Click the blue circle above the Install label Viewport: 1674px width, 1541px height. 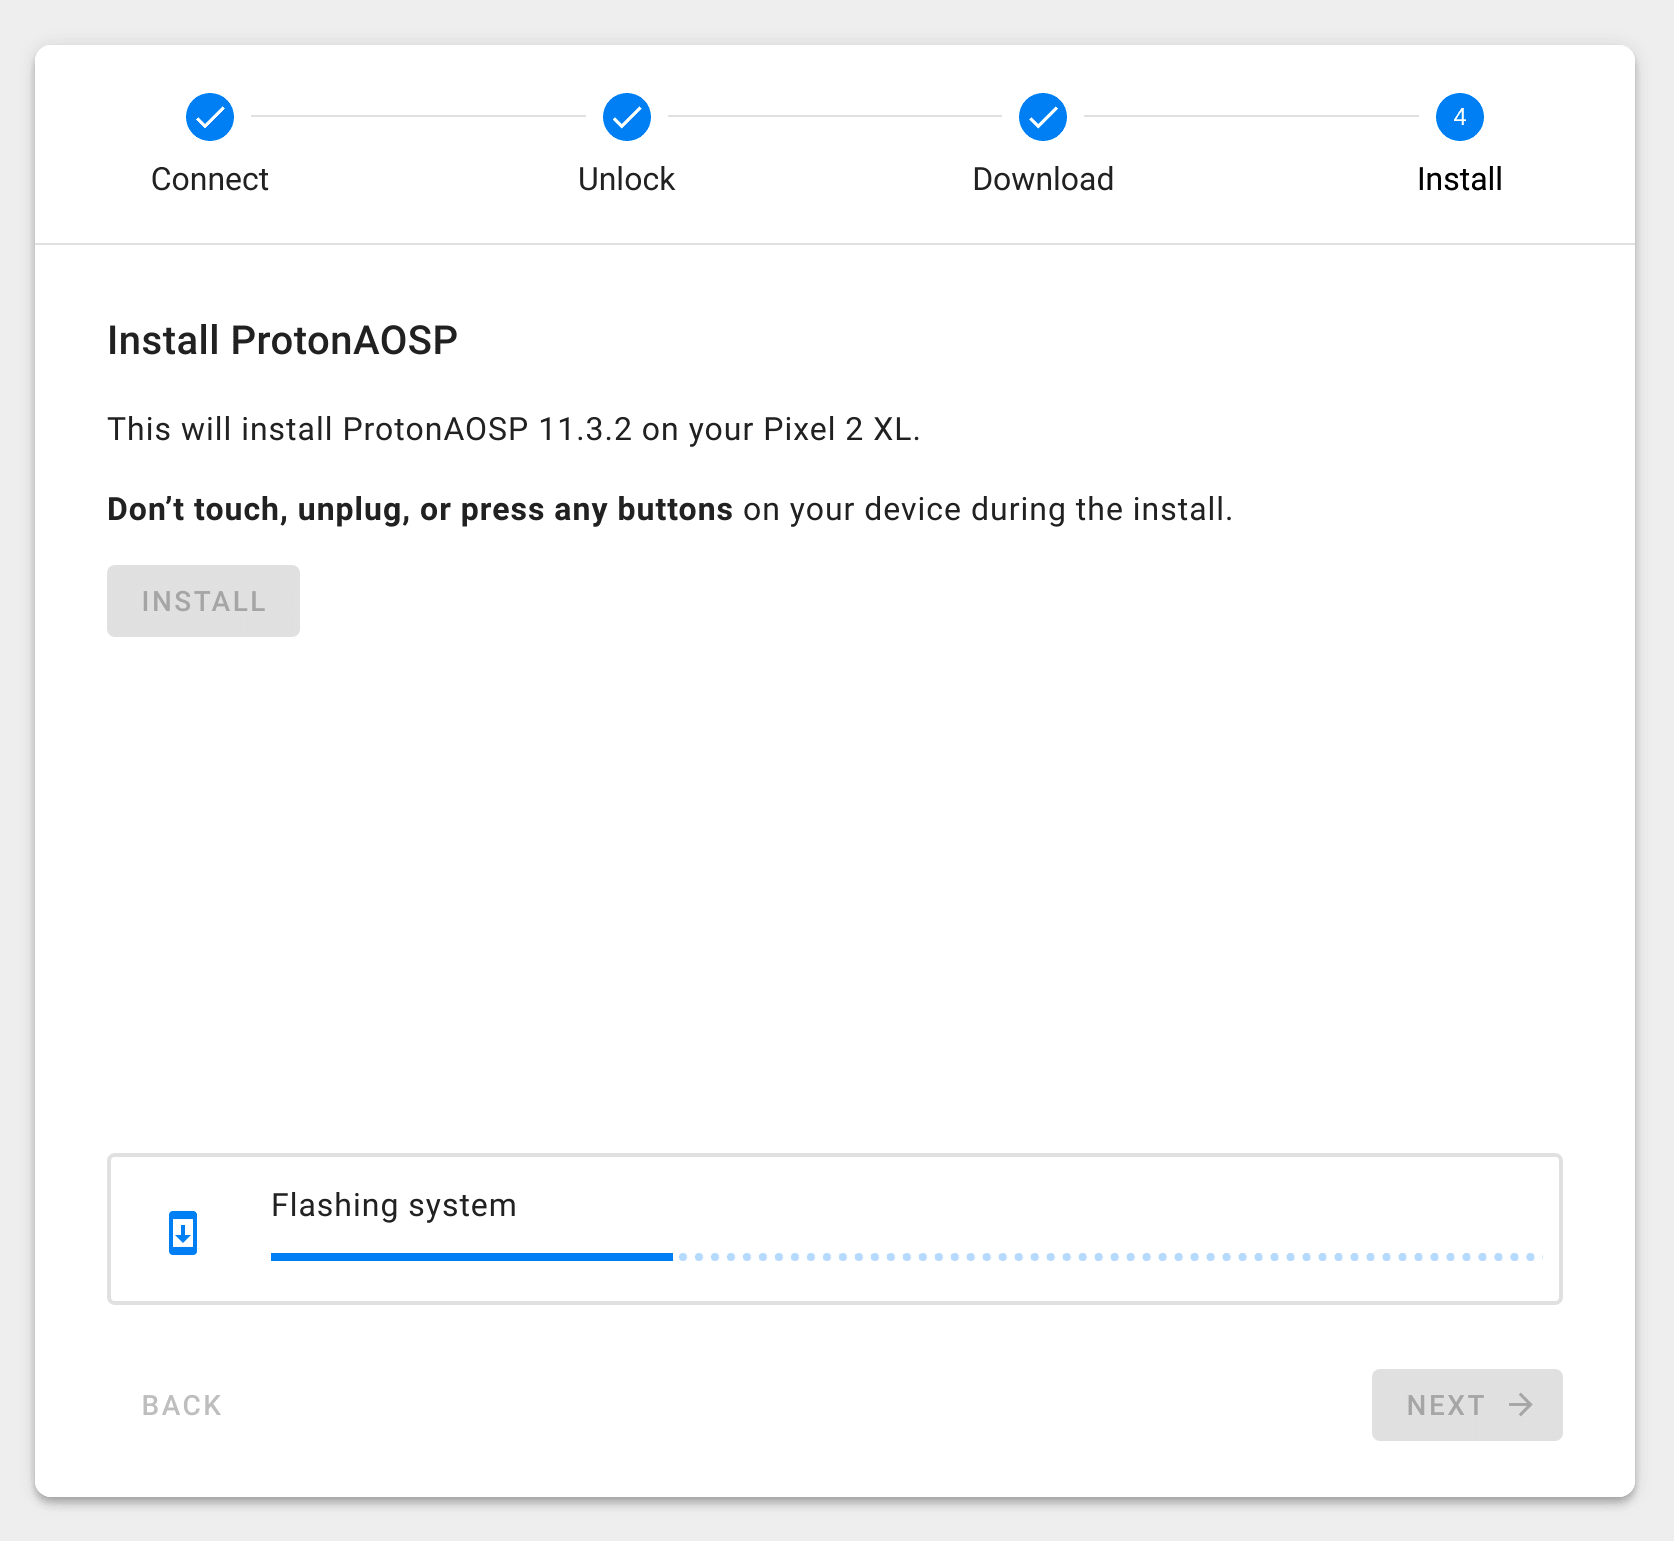[x=1459, y=116]
